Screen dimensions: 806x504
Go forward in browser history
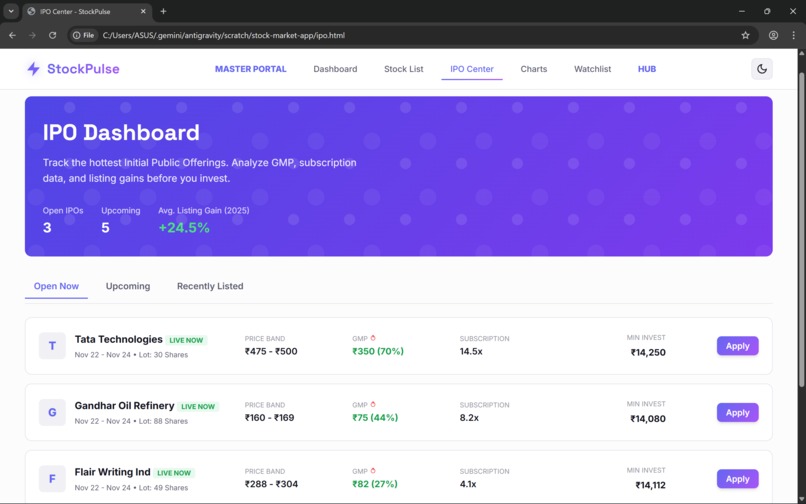(32, 35)
